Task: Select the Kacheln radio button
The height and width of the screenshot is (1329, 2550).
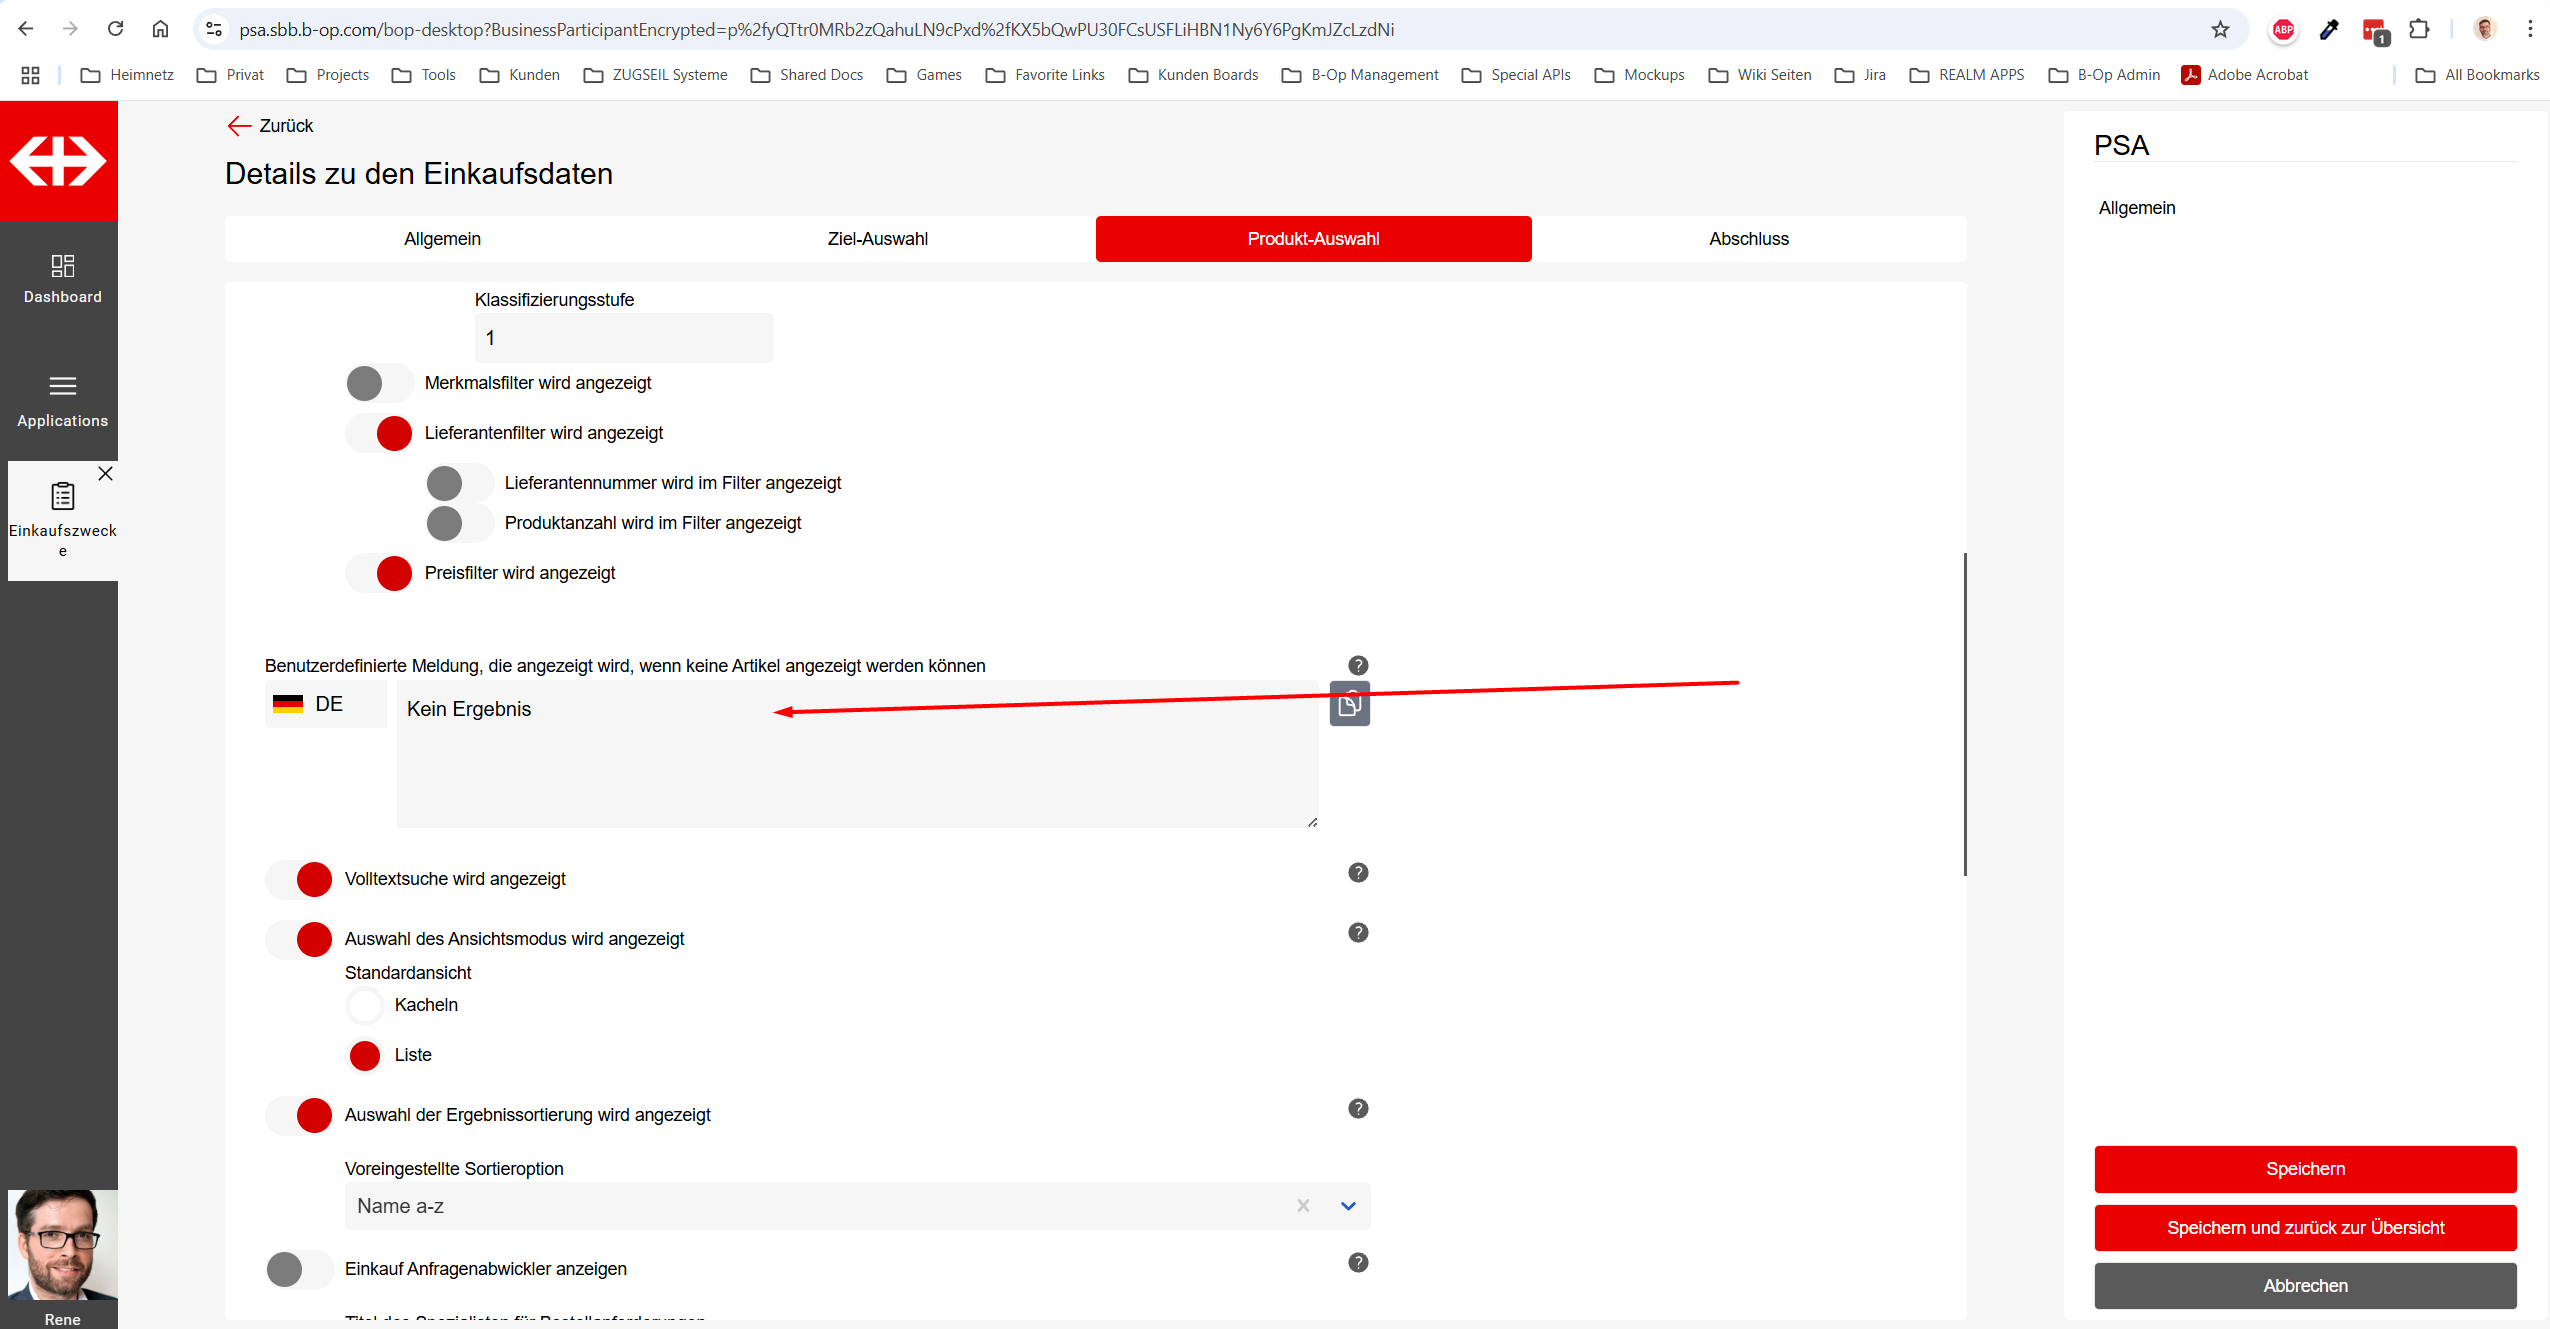Action: click(x=365, y=1006)
